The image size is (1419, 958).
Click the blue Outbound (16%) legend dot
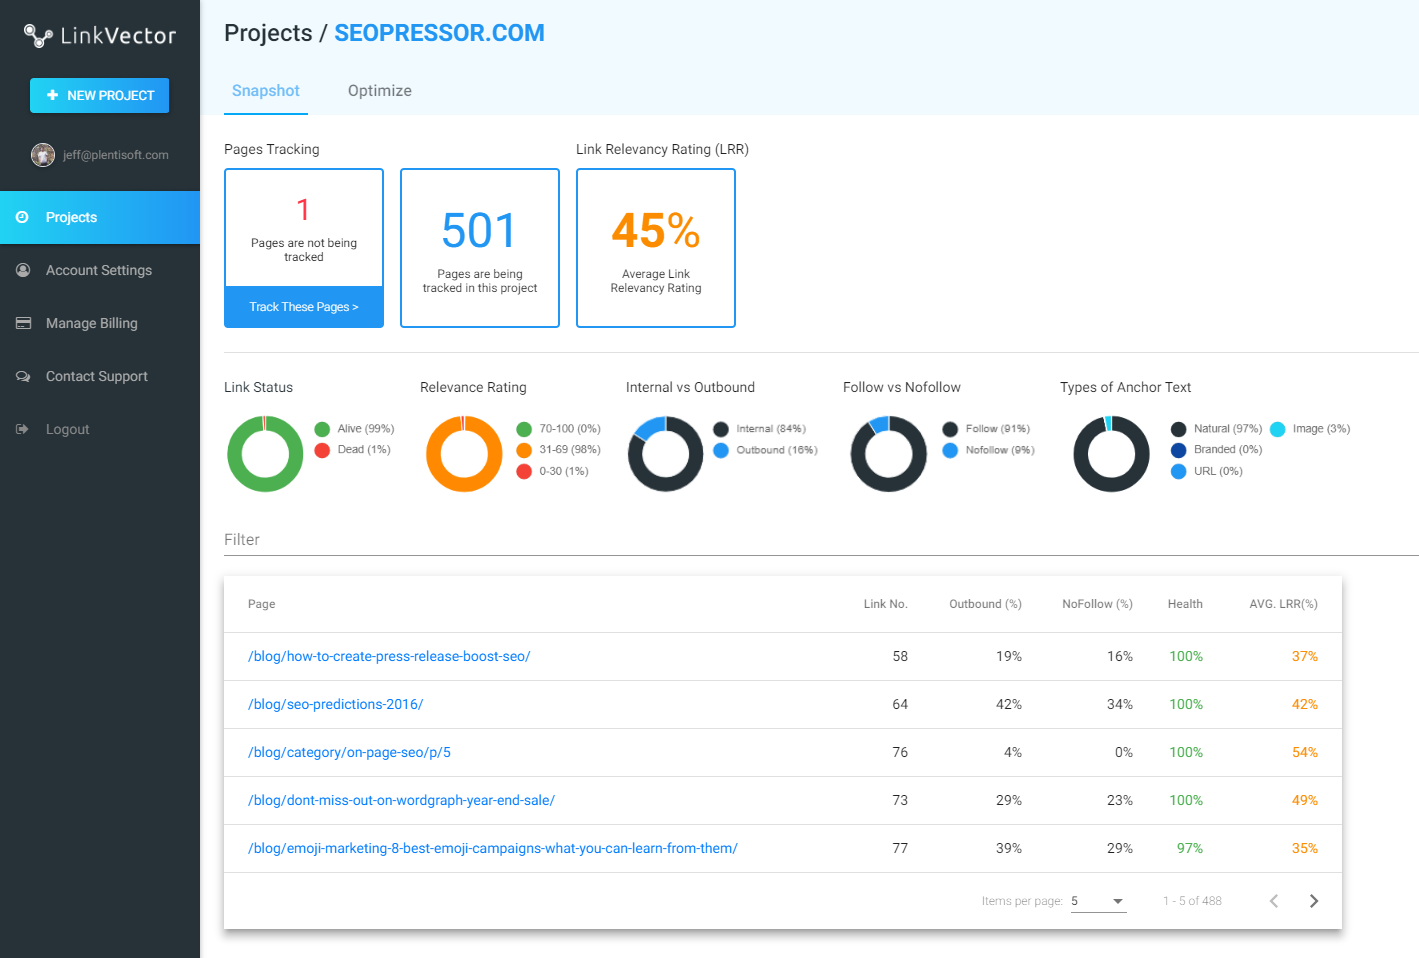click(721, 450)
